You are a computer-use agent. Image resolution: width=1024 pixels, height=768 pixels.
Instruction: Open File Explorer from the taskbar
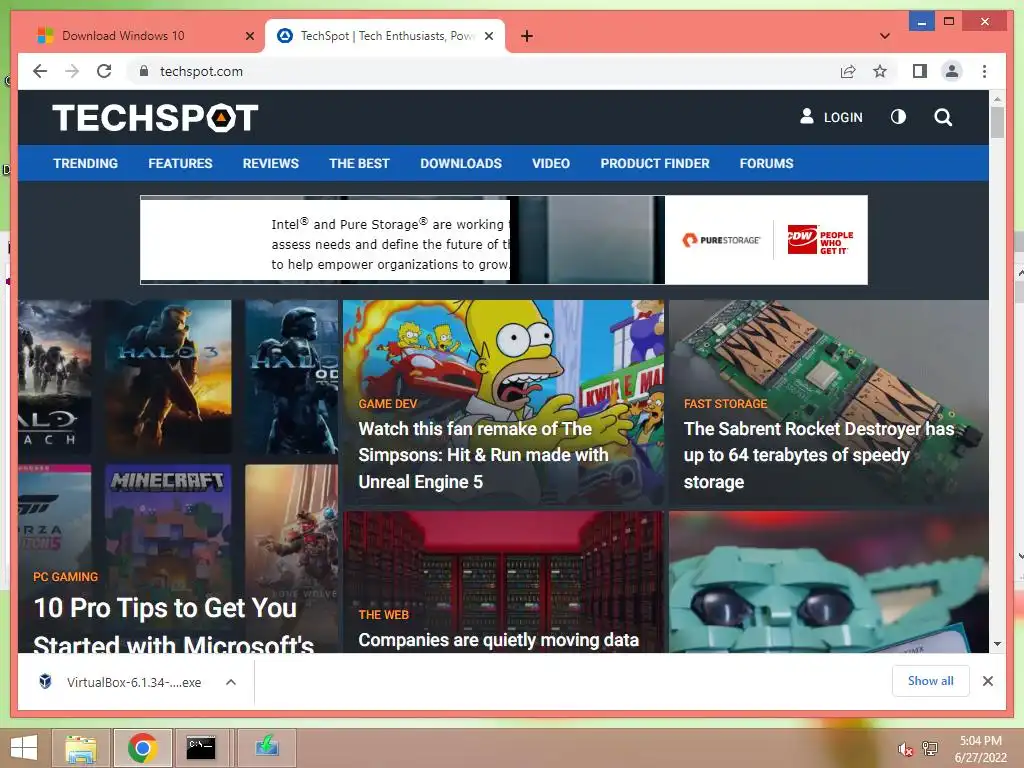click(x=81, y=748)
